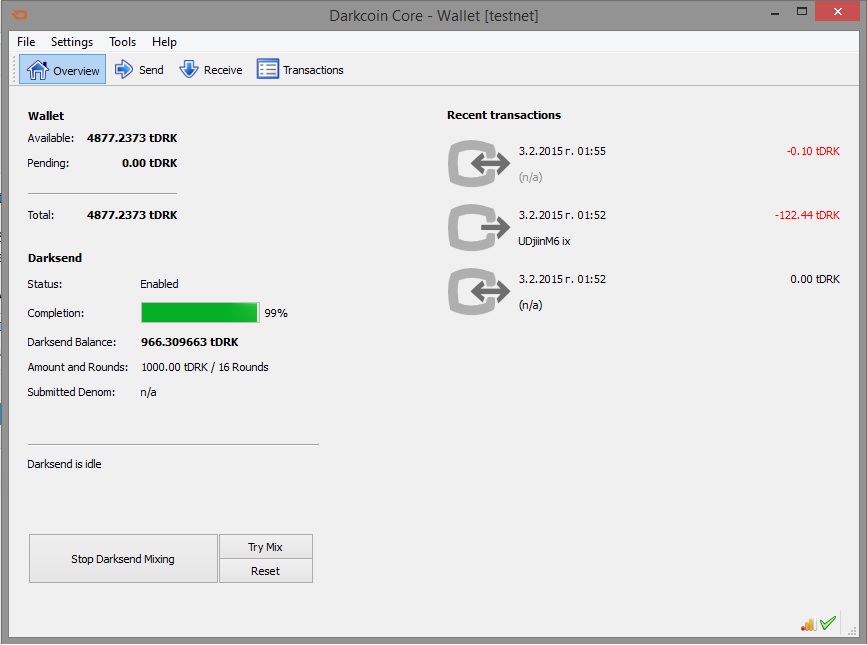Open the Settings menu
This screenshot has width=867, height=645.
coord(72,42)
